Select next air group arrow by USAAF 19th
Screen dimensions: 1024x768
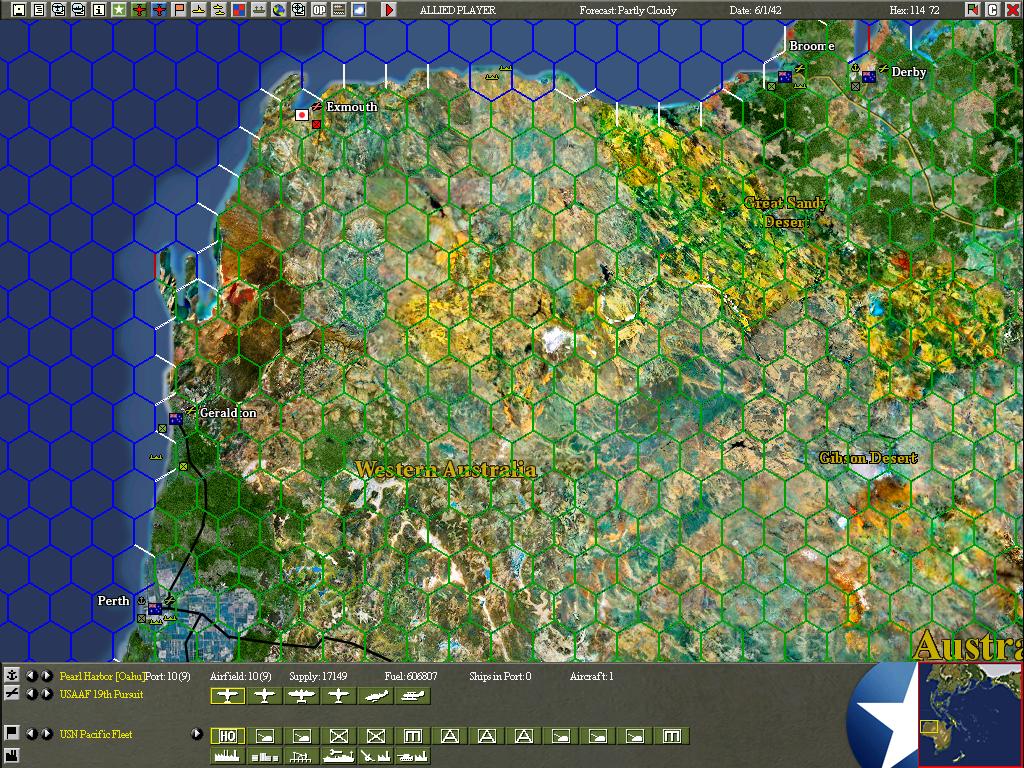click(46, 694)
